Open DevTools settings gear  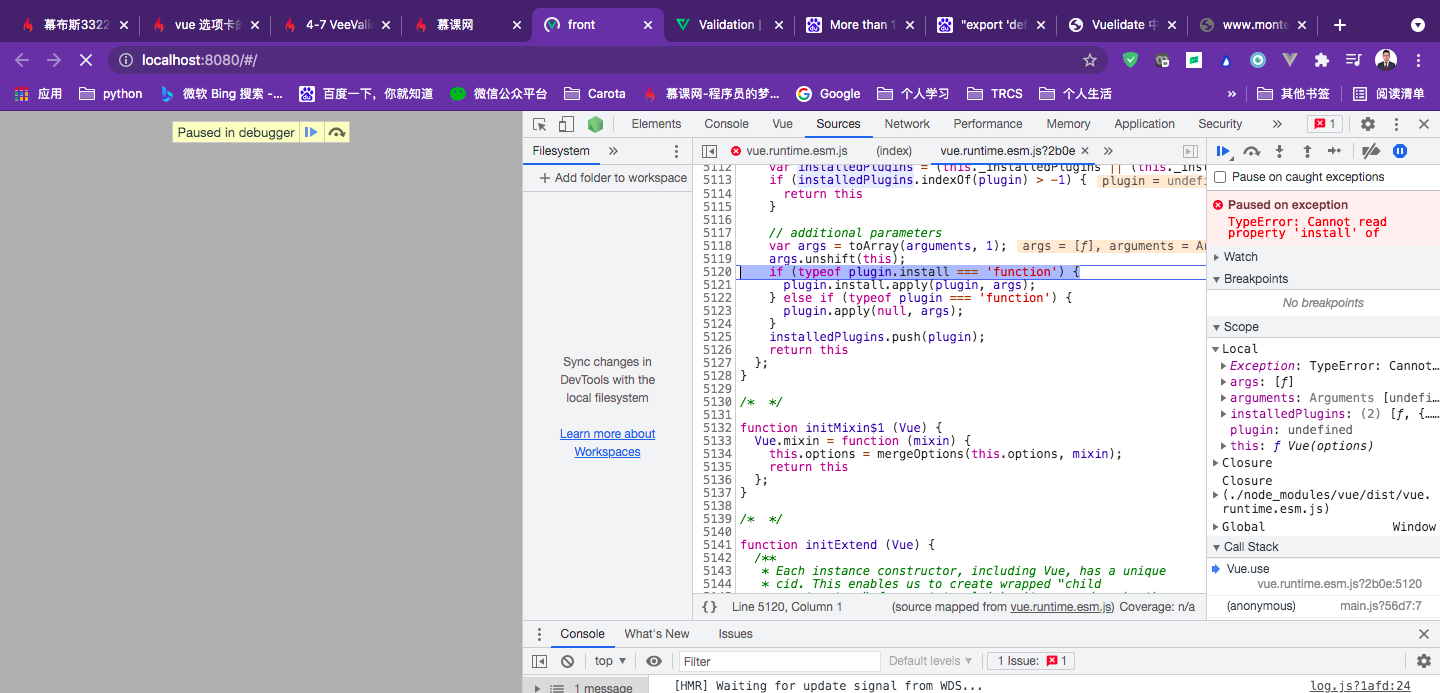tap(1367, 124)
